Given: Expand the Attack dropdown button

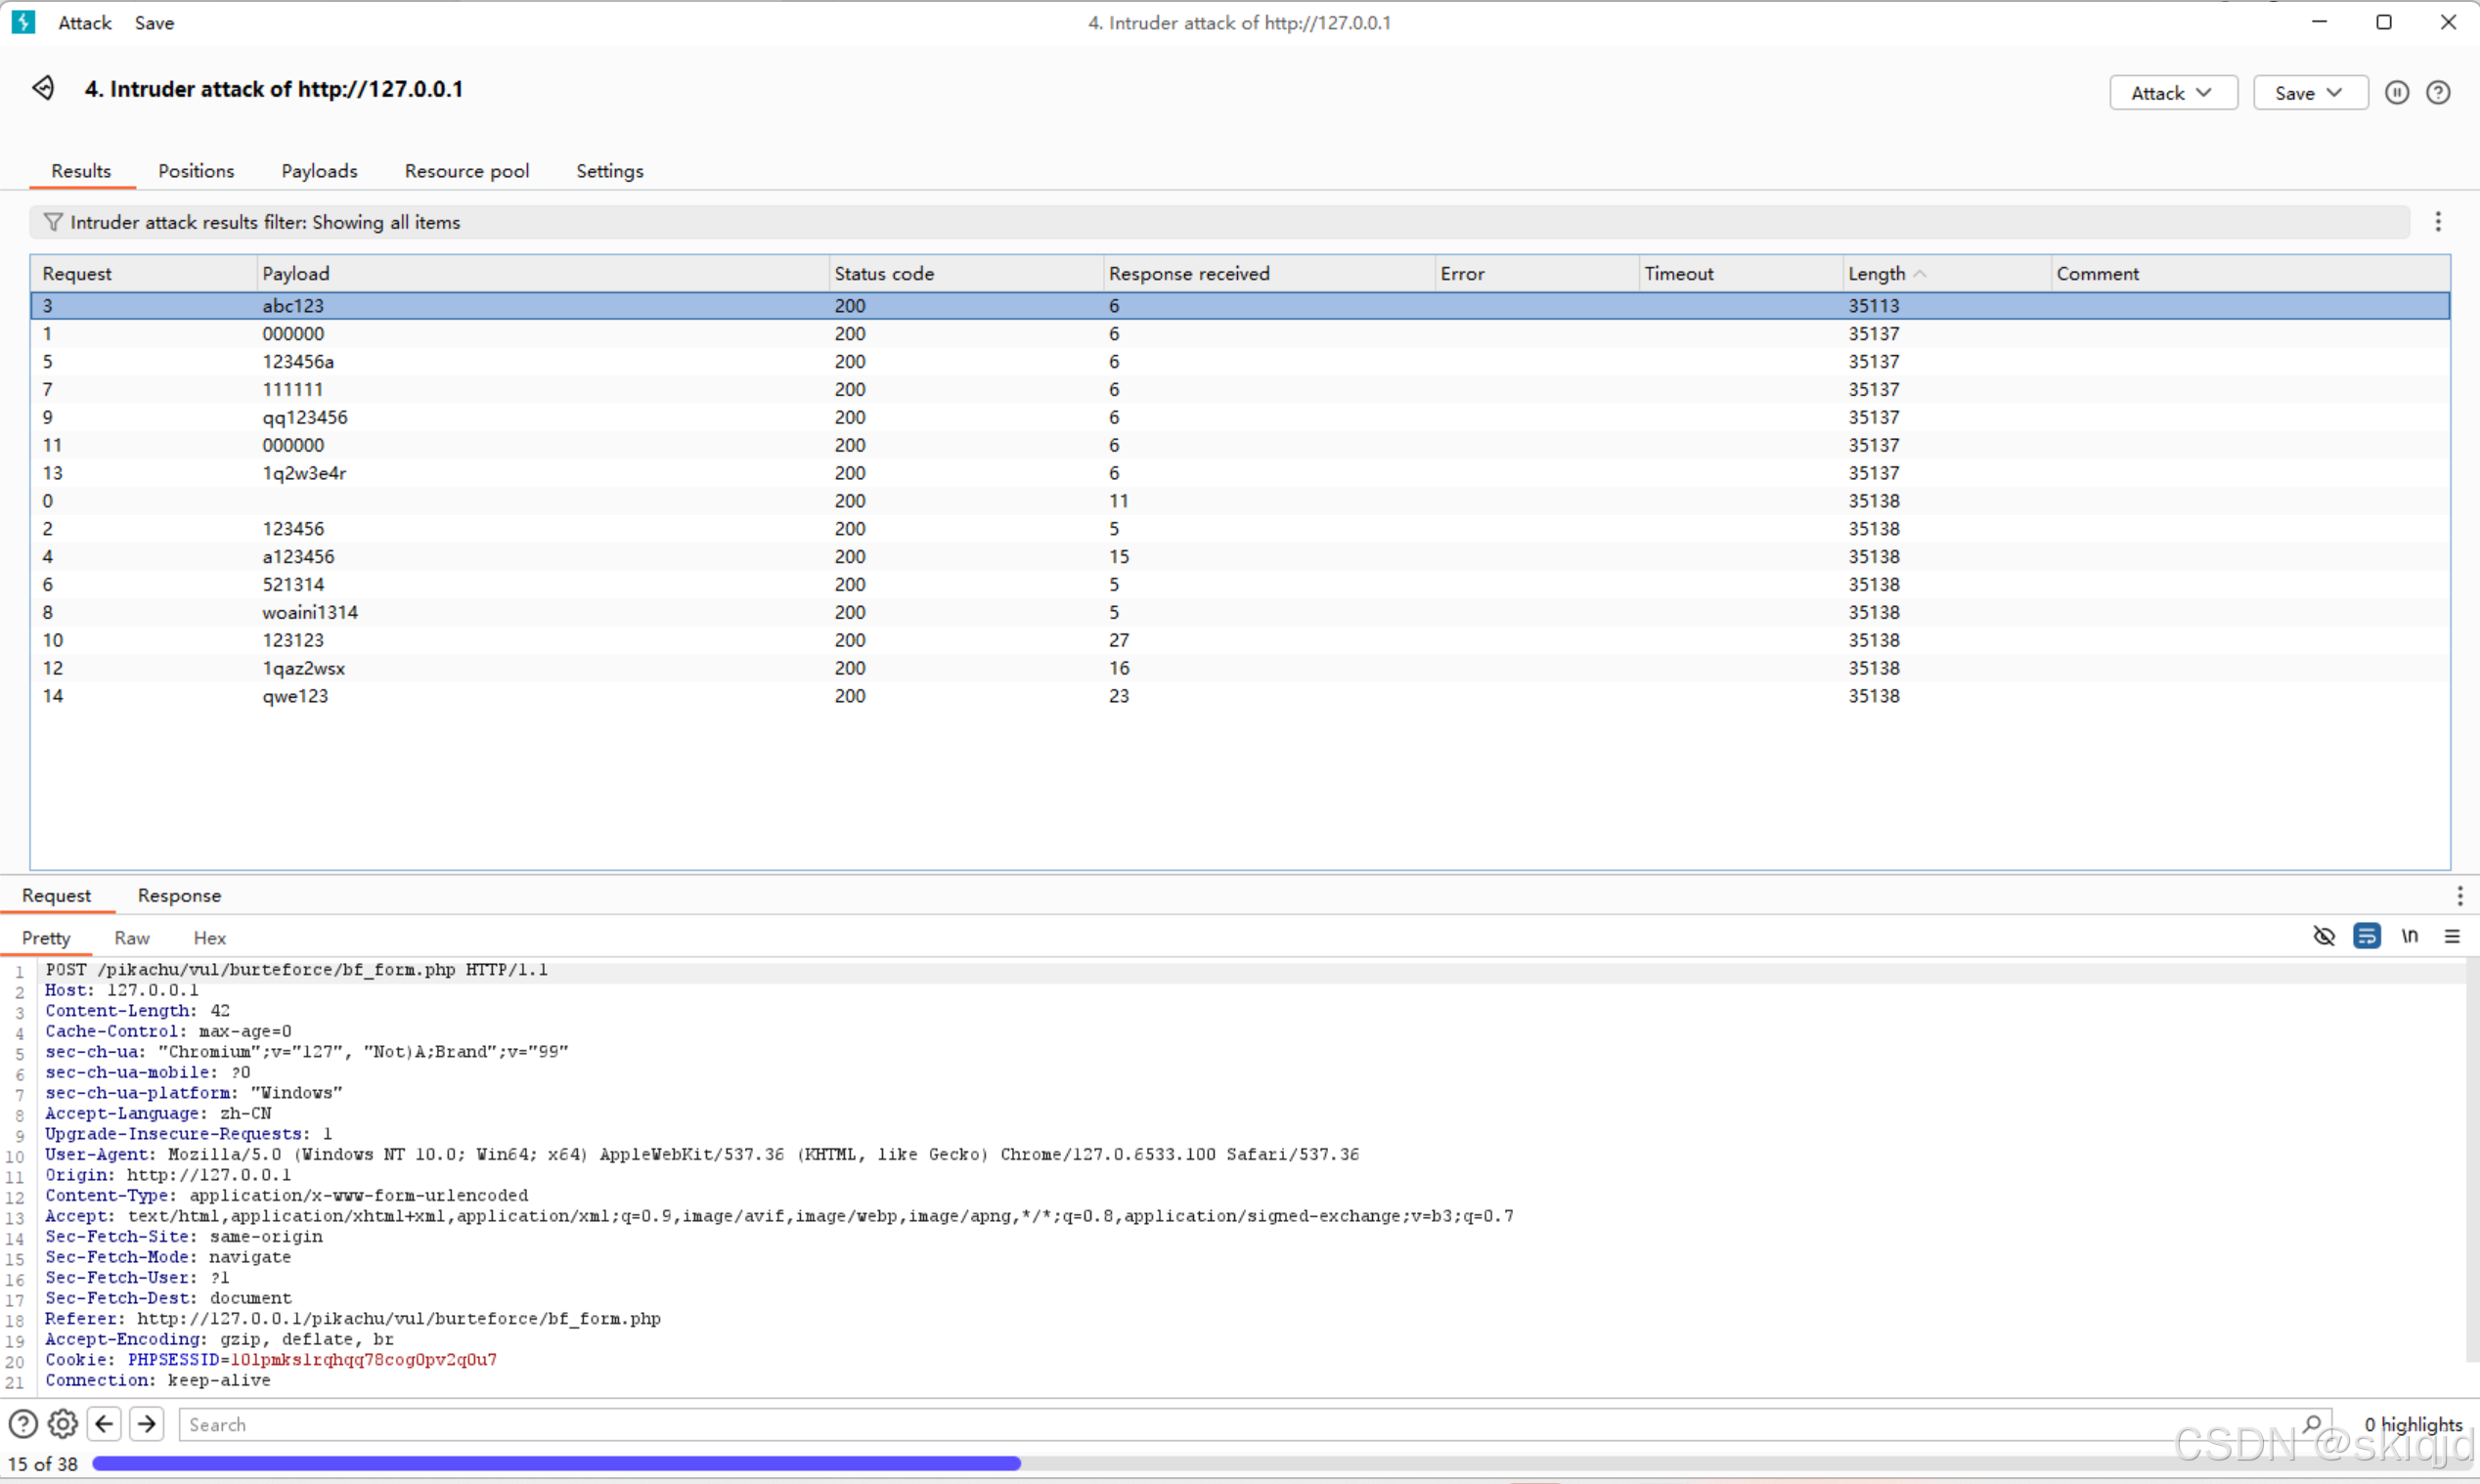Looking at the screenshot, I should tap(2172, 93).
